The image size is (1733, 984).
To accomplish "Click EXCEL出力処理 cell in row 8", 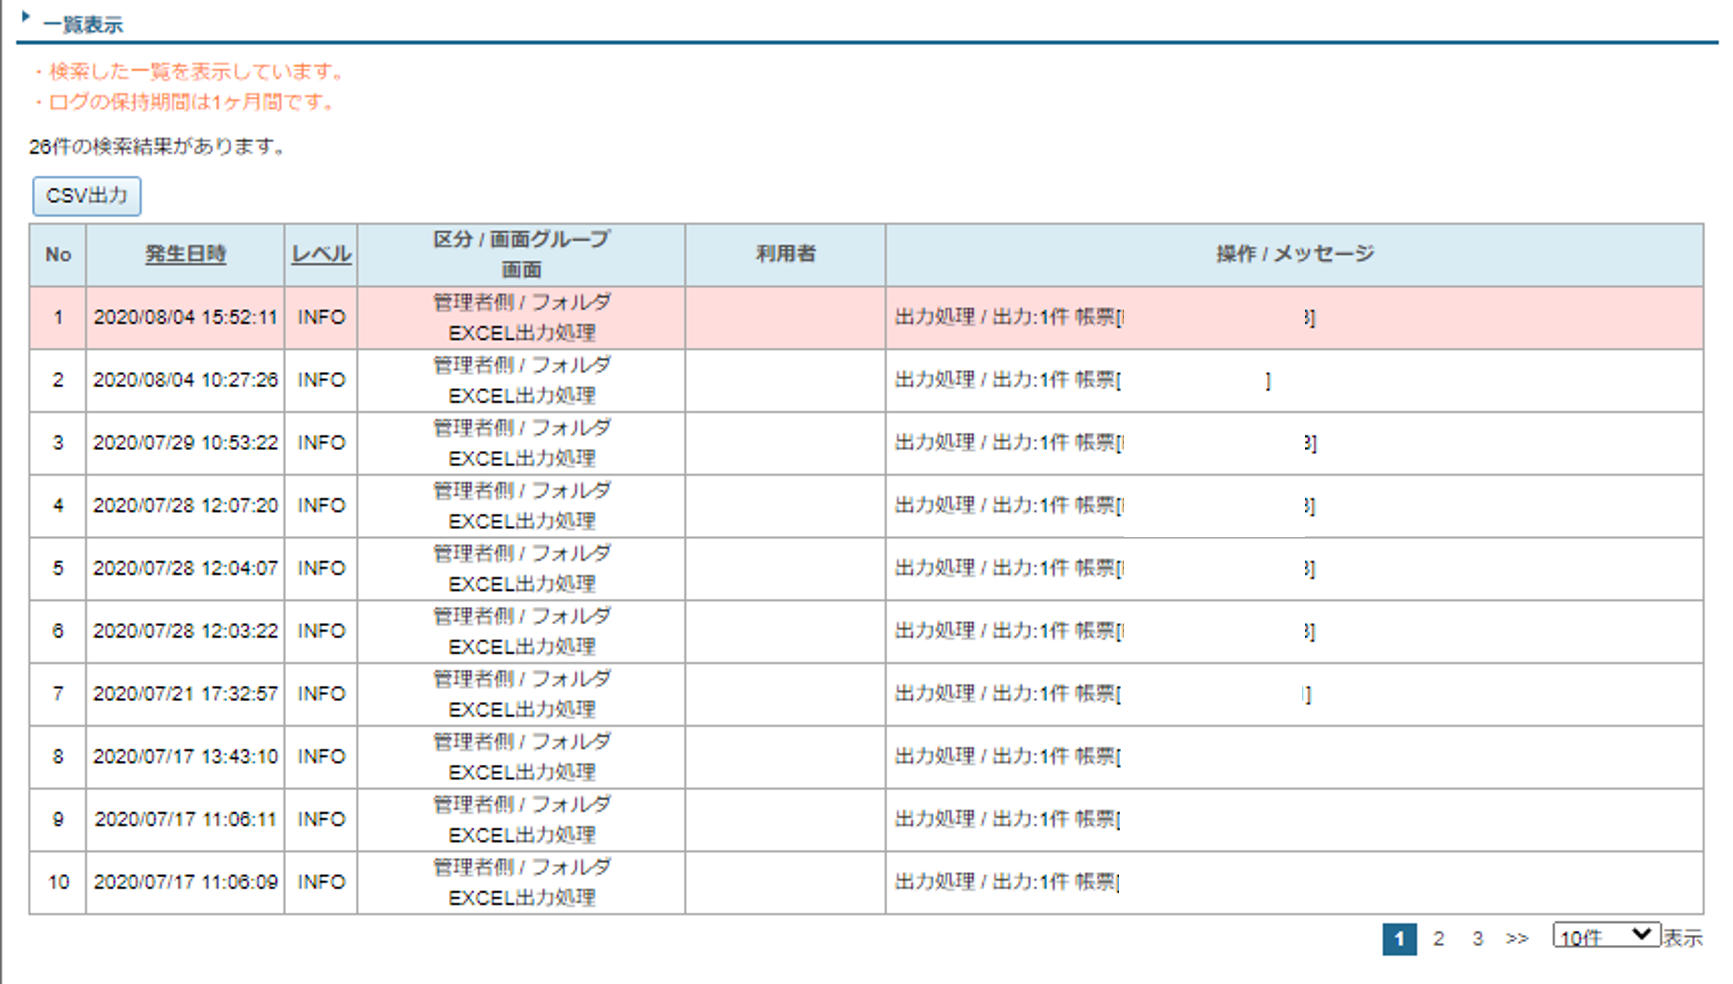I will pyautogui.click(x=521, y=772).
